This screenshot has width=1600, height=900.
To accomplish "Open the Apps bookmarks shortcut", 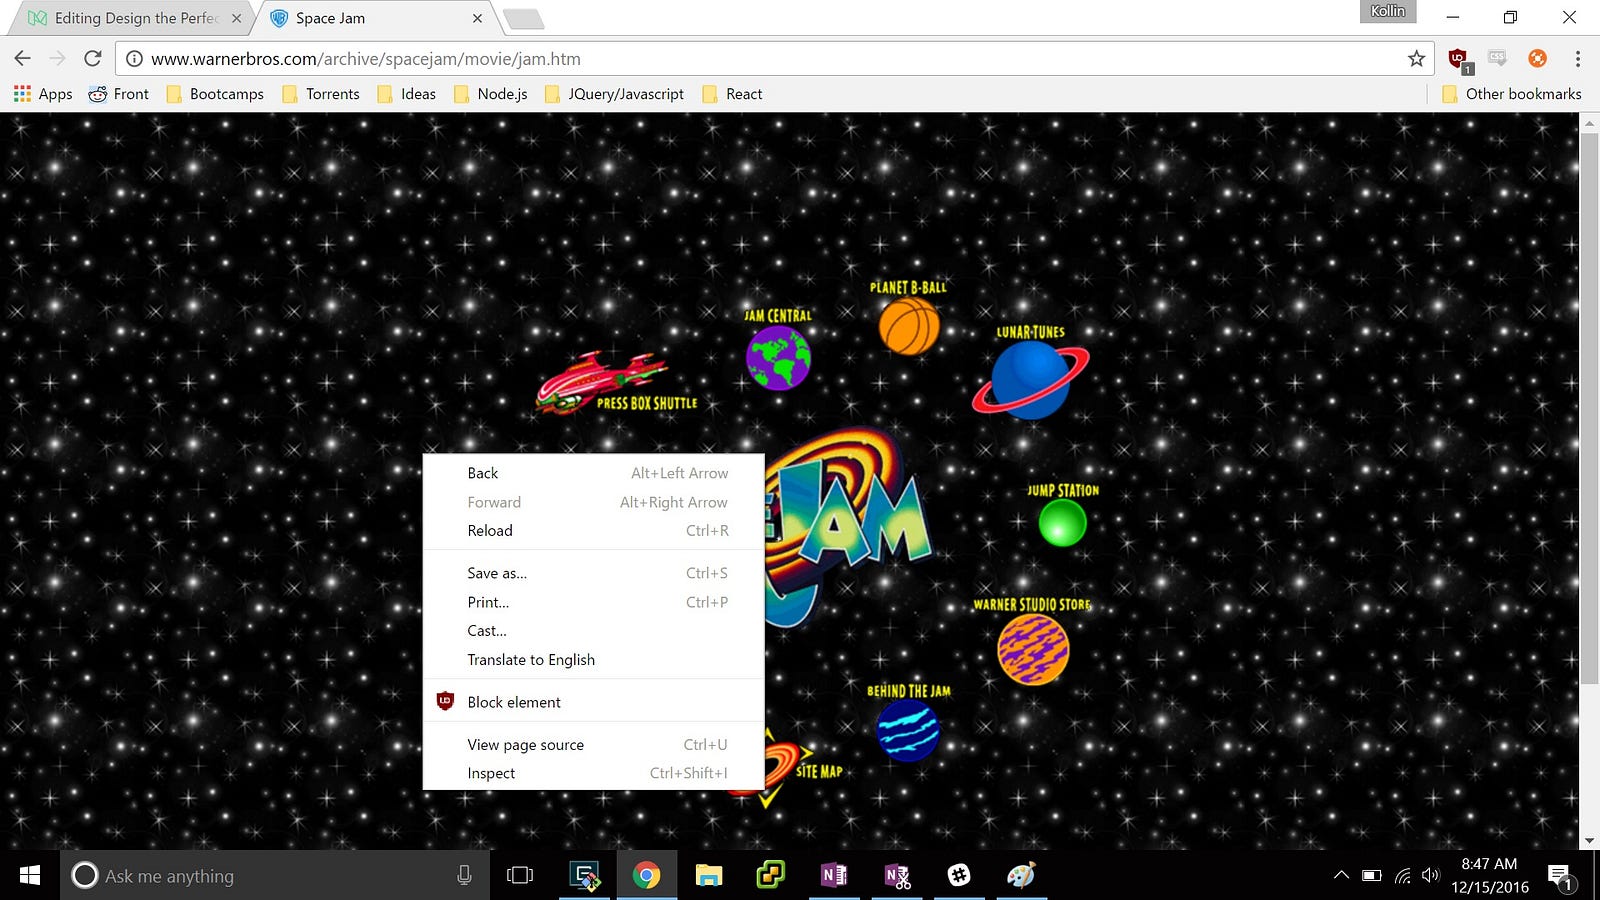I will (43, 94).
